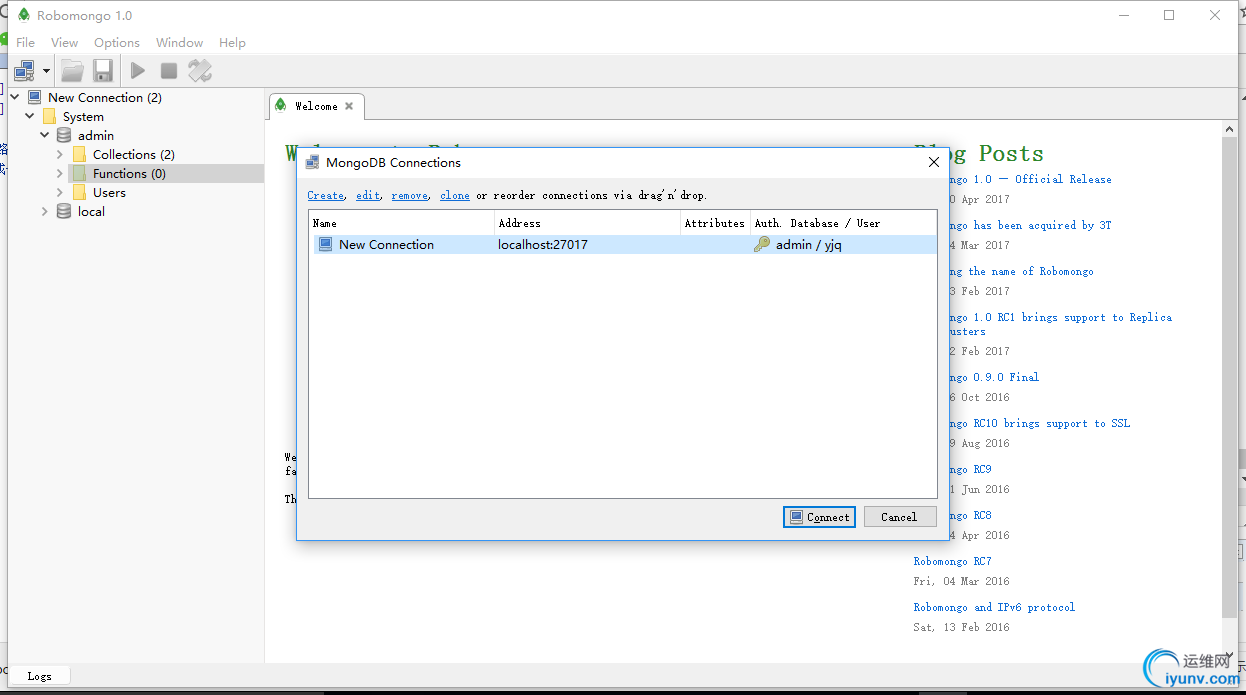Expand the local database node
The width and height of the screenshot is (1246, 695).
45,212
